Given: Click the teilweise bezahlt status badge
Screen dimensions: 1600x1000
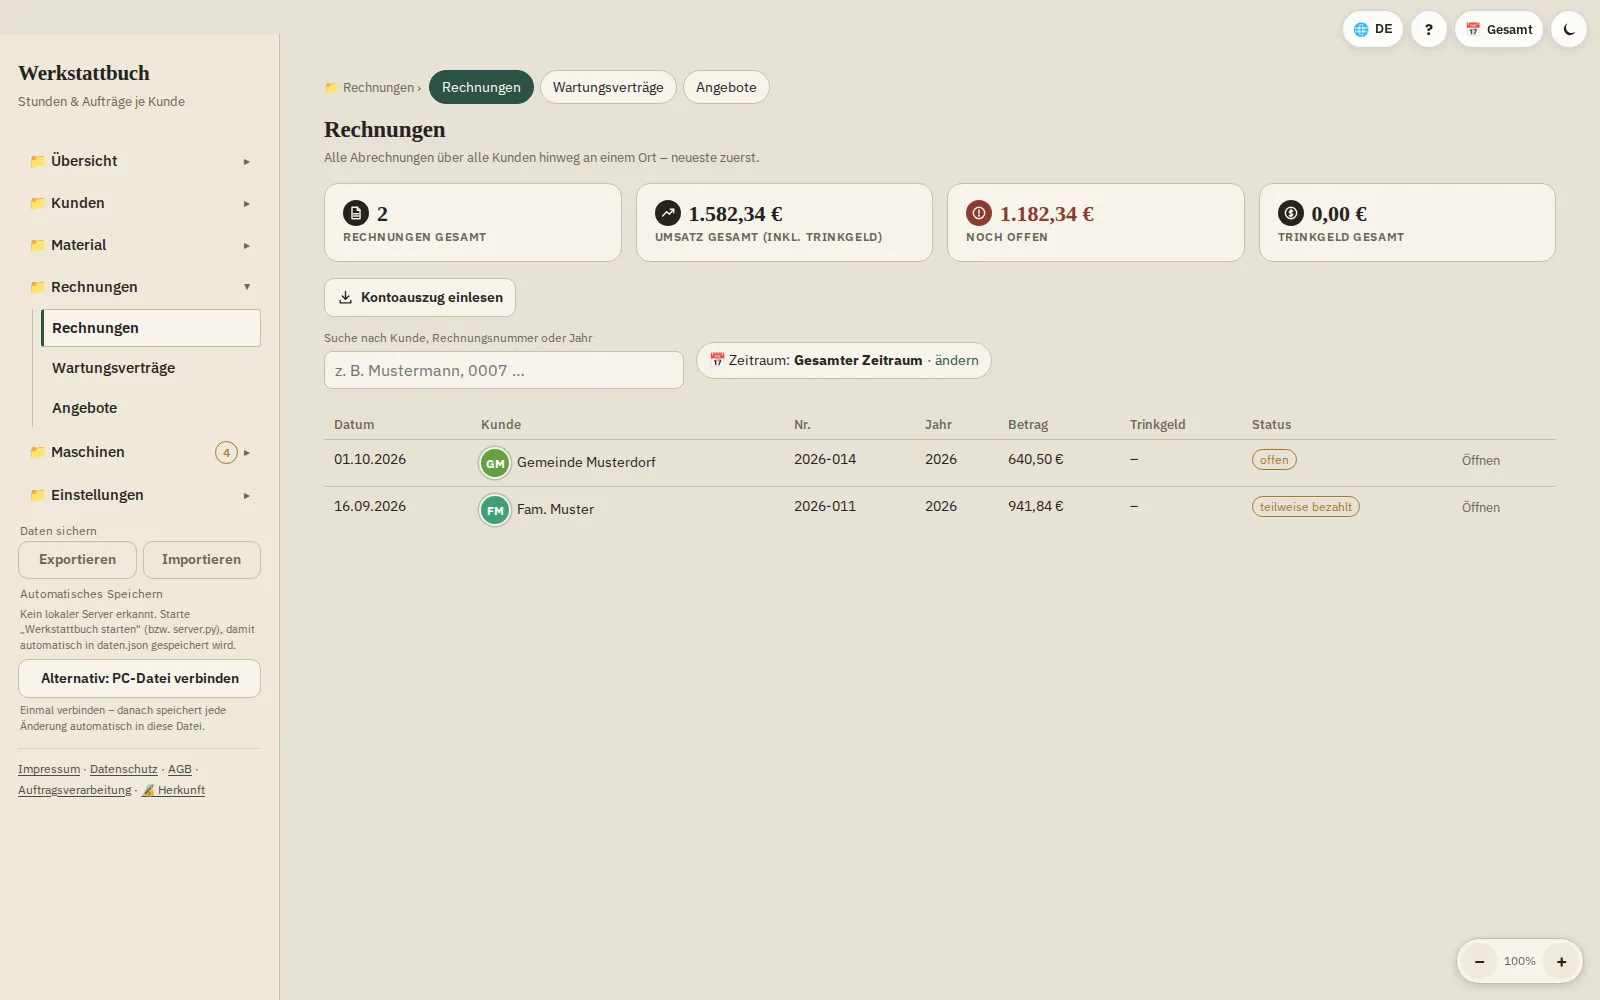Looking at the screenshot, I should (1306, 507).
